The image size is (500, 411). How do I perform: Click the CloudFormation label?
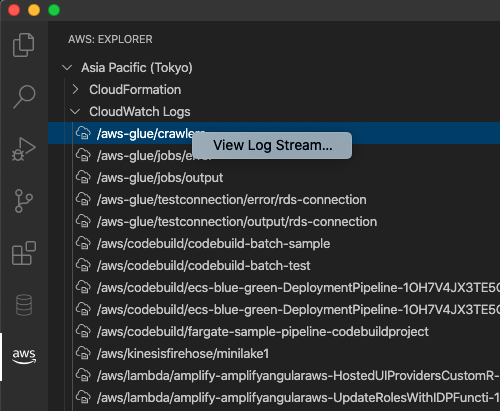(x=135, y=90)
